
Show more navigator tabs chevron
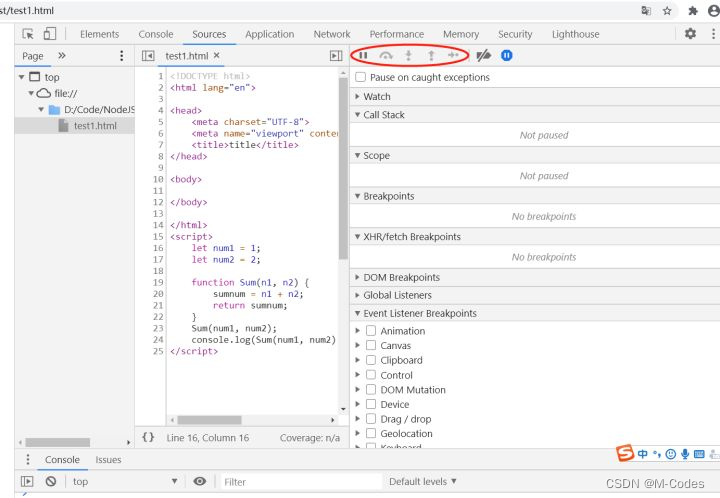(x=62, y=56)
